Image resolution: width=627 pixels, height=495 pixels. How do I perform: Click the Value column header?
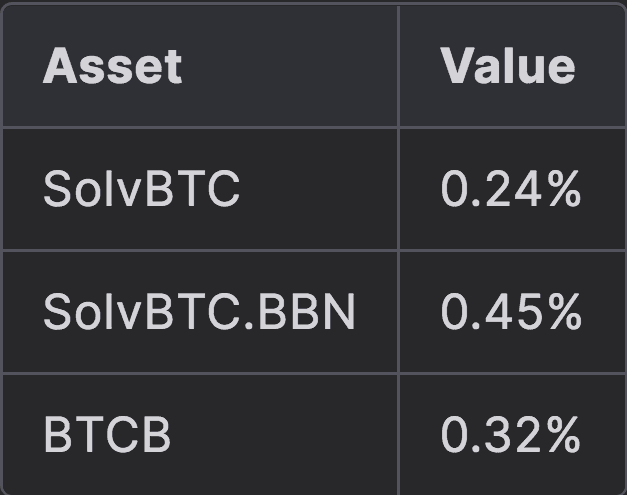[x=508, y=66]
